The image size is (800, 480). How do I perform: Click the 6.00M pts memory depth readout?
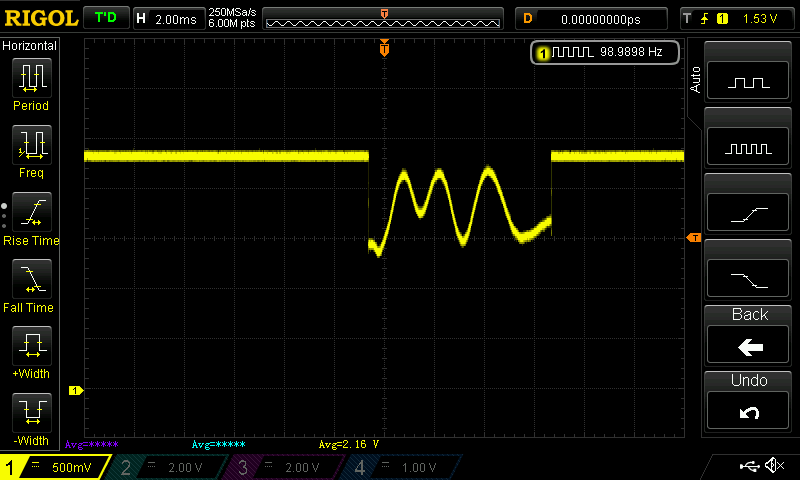232,24
